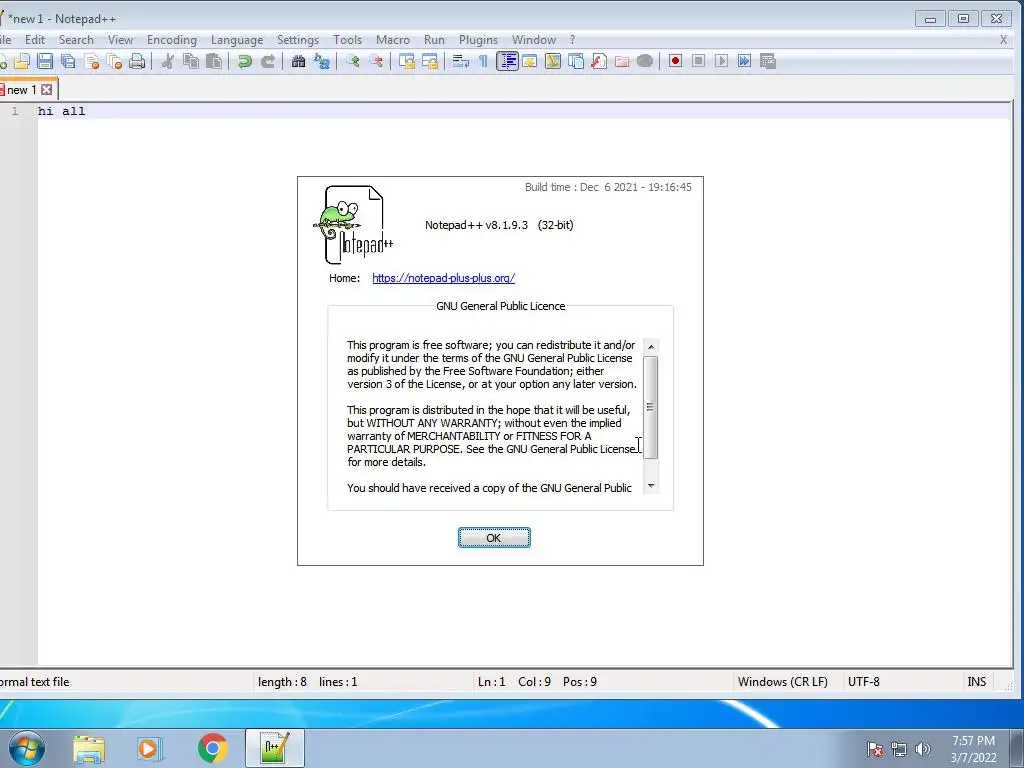
Task: Open Google Chrome from the taskbar
Action: click(x=213, y=748)
